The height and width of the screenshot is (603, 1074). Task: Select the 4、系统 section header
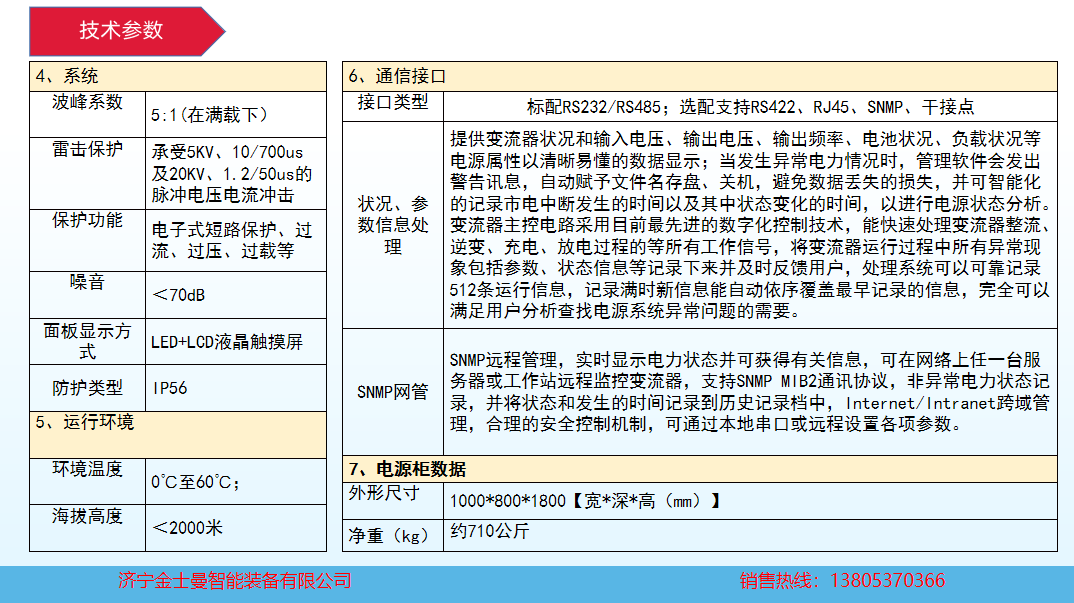[177, 76]
